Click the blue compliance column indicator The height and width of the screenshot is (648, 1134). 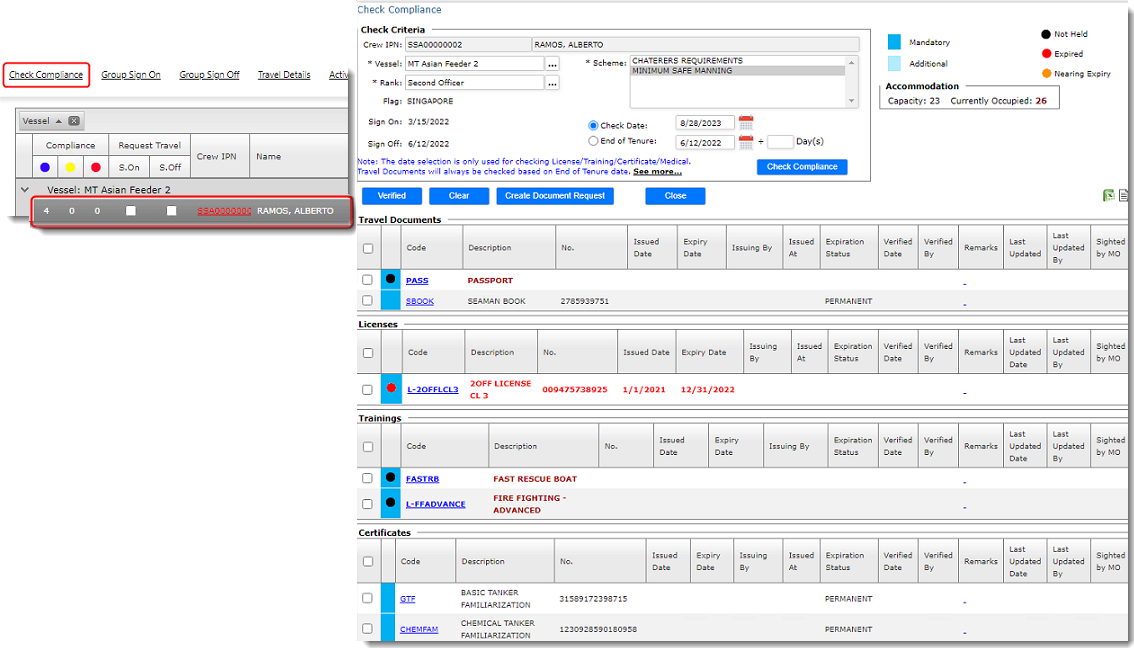45,167
